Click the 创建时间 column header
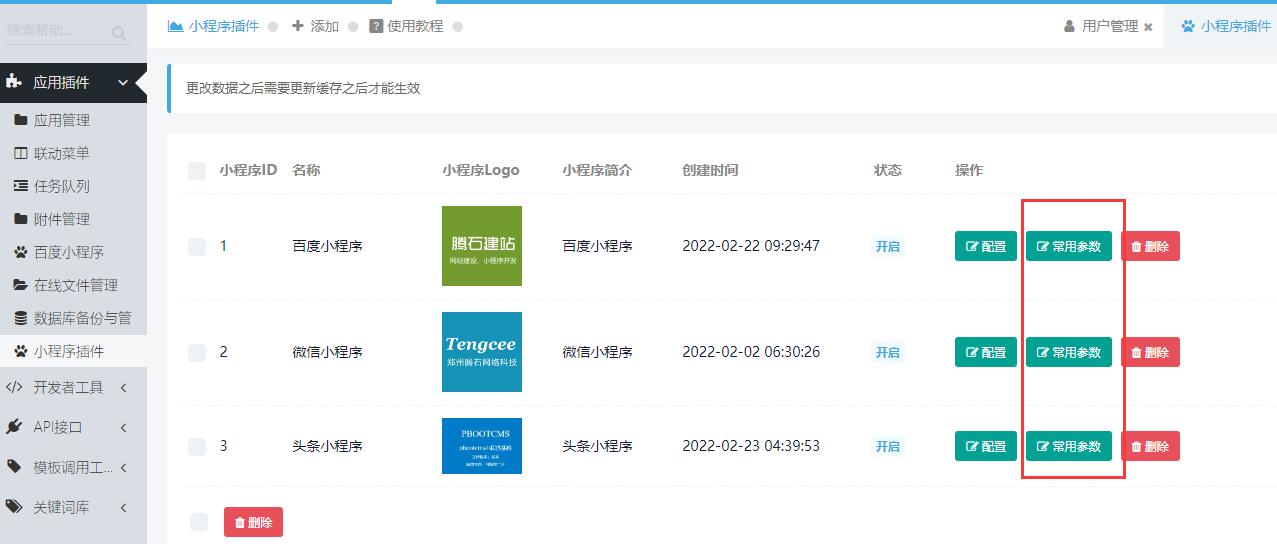 pos(710,170)
